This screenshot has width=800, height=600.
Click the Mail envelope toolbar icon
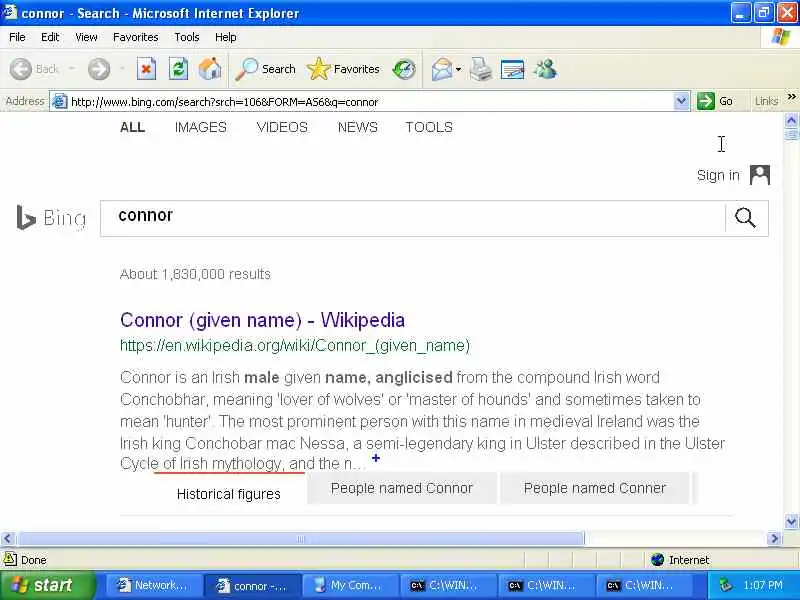pos(441,69)
